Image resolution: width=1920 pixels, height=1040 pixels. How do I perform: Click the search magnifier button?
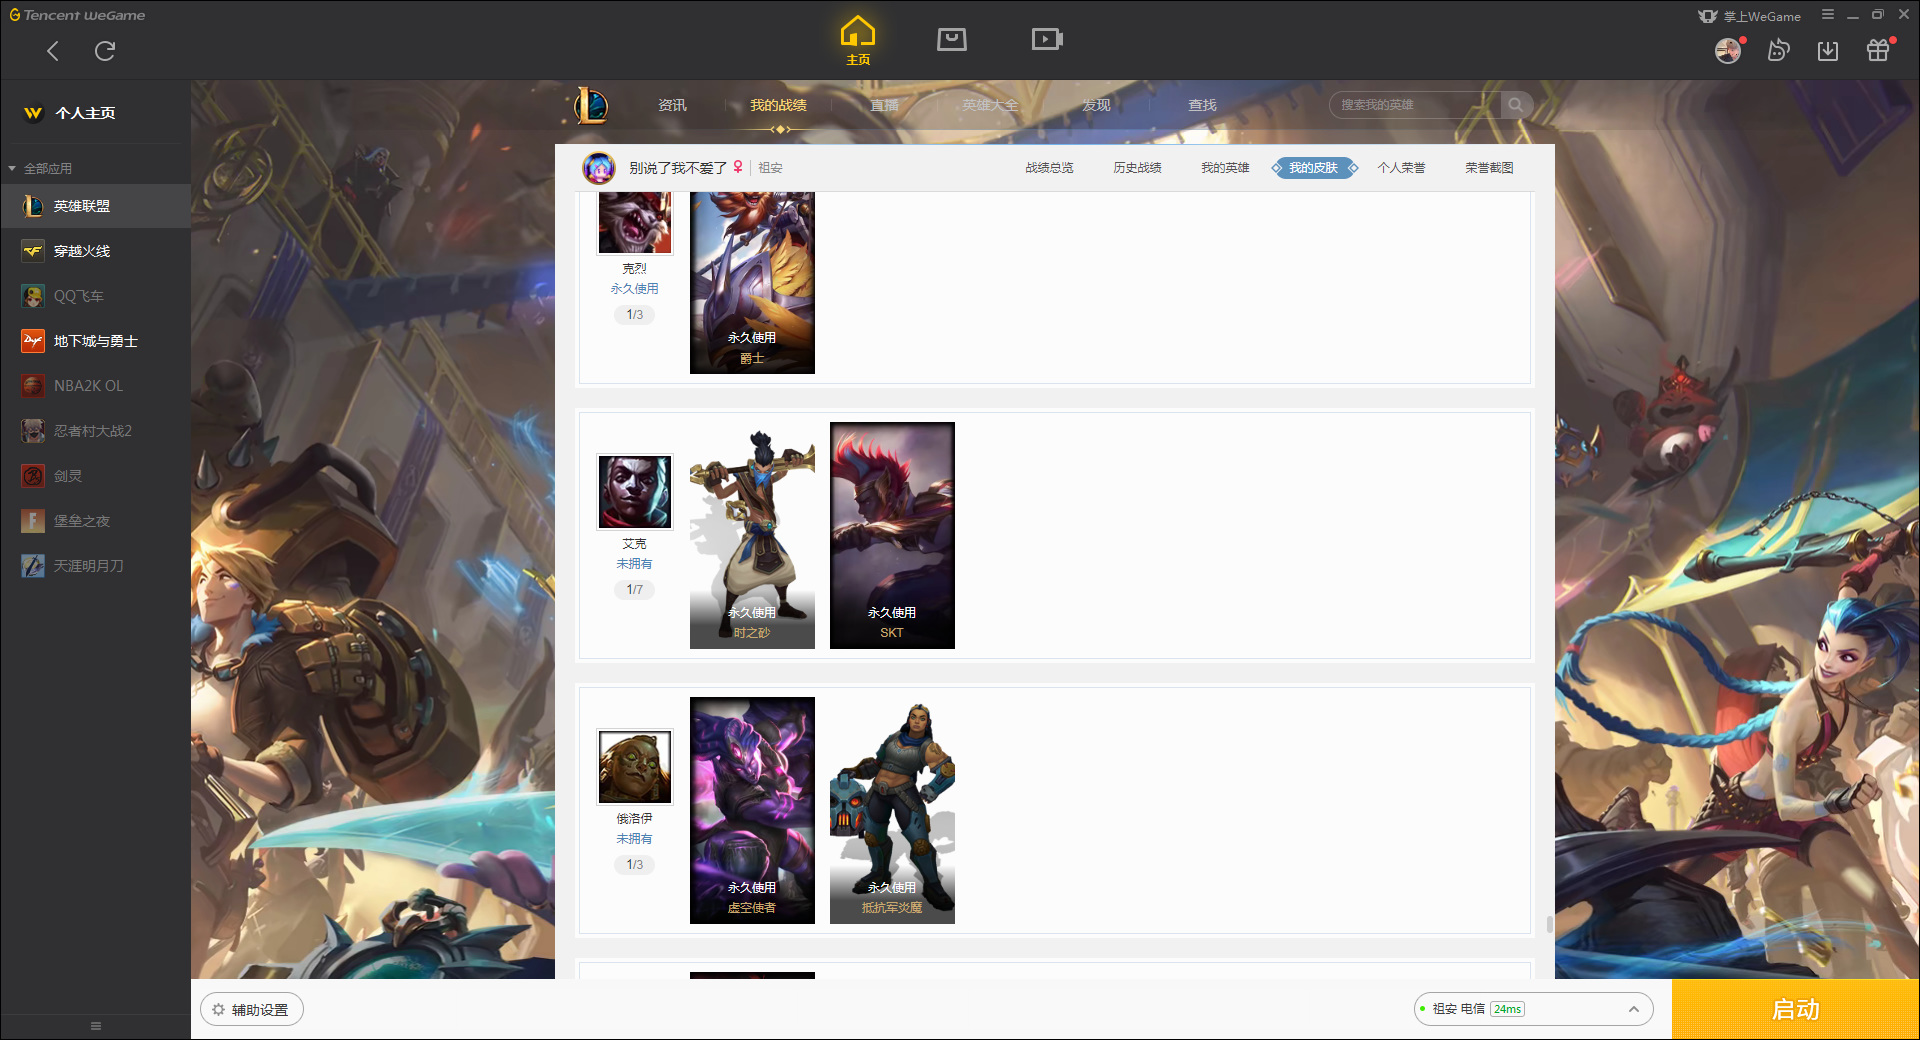[x=1516, y=105]
